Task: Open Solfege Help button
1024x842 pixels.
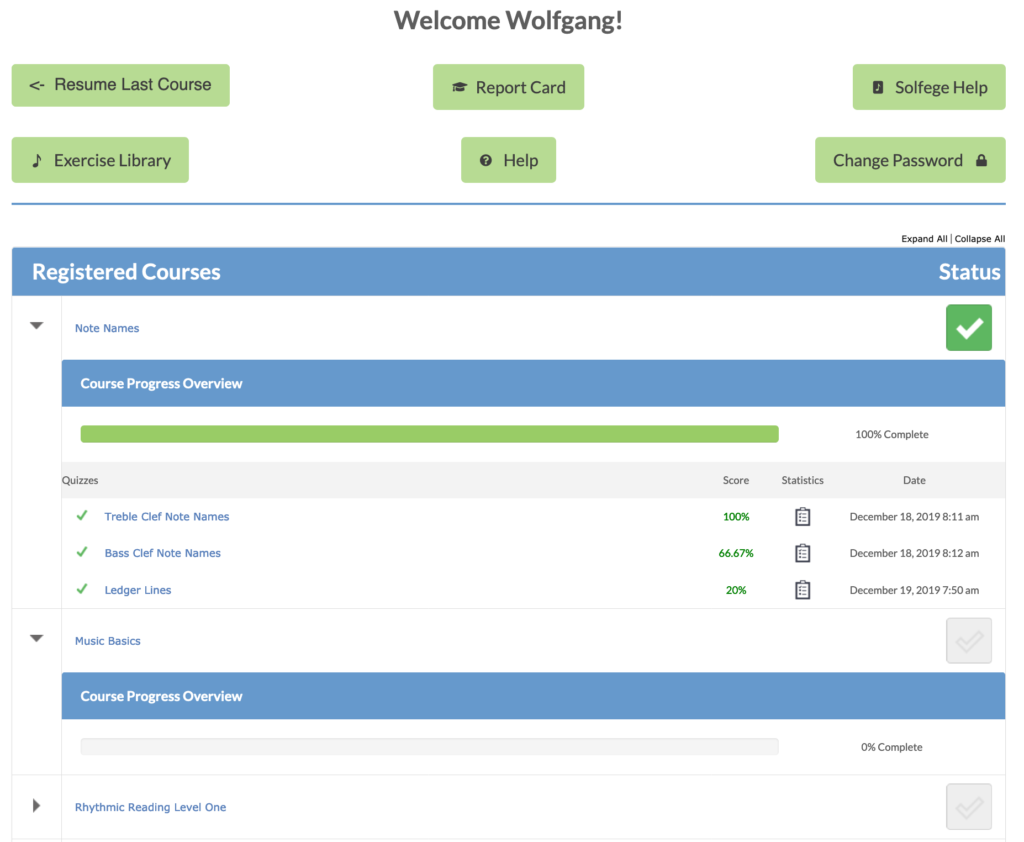Action: point(929,88)
